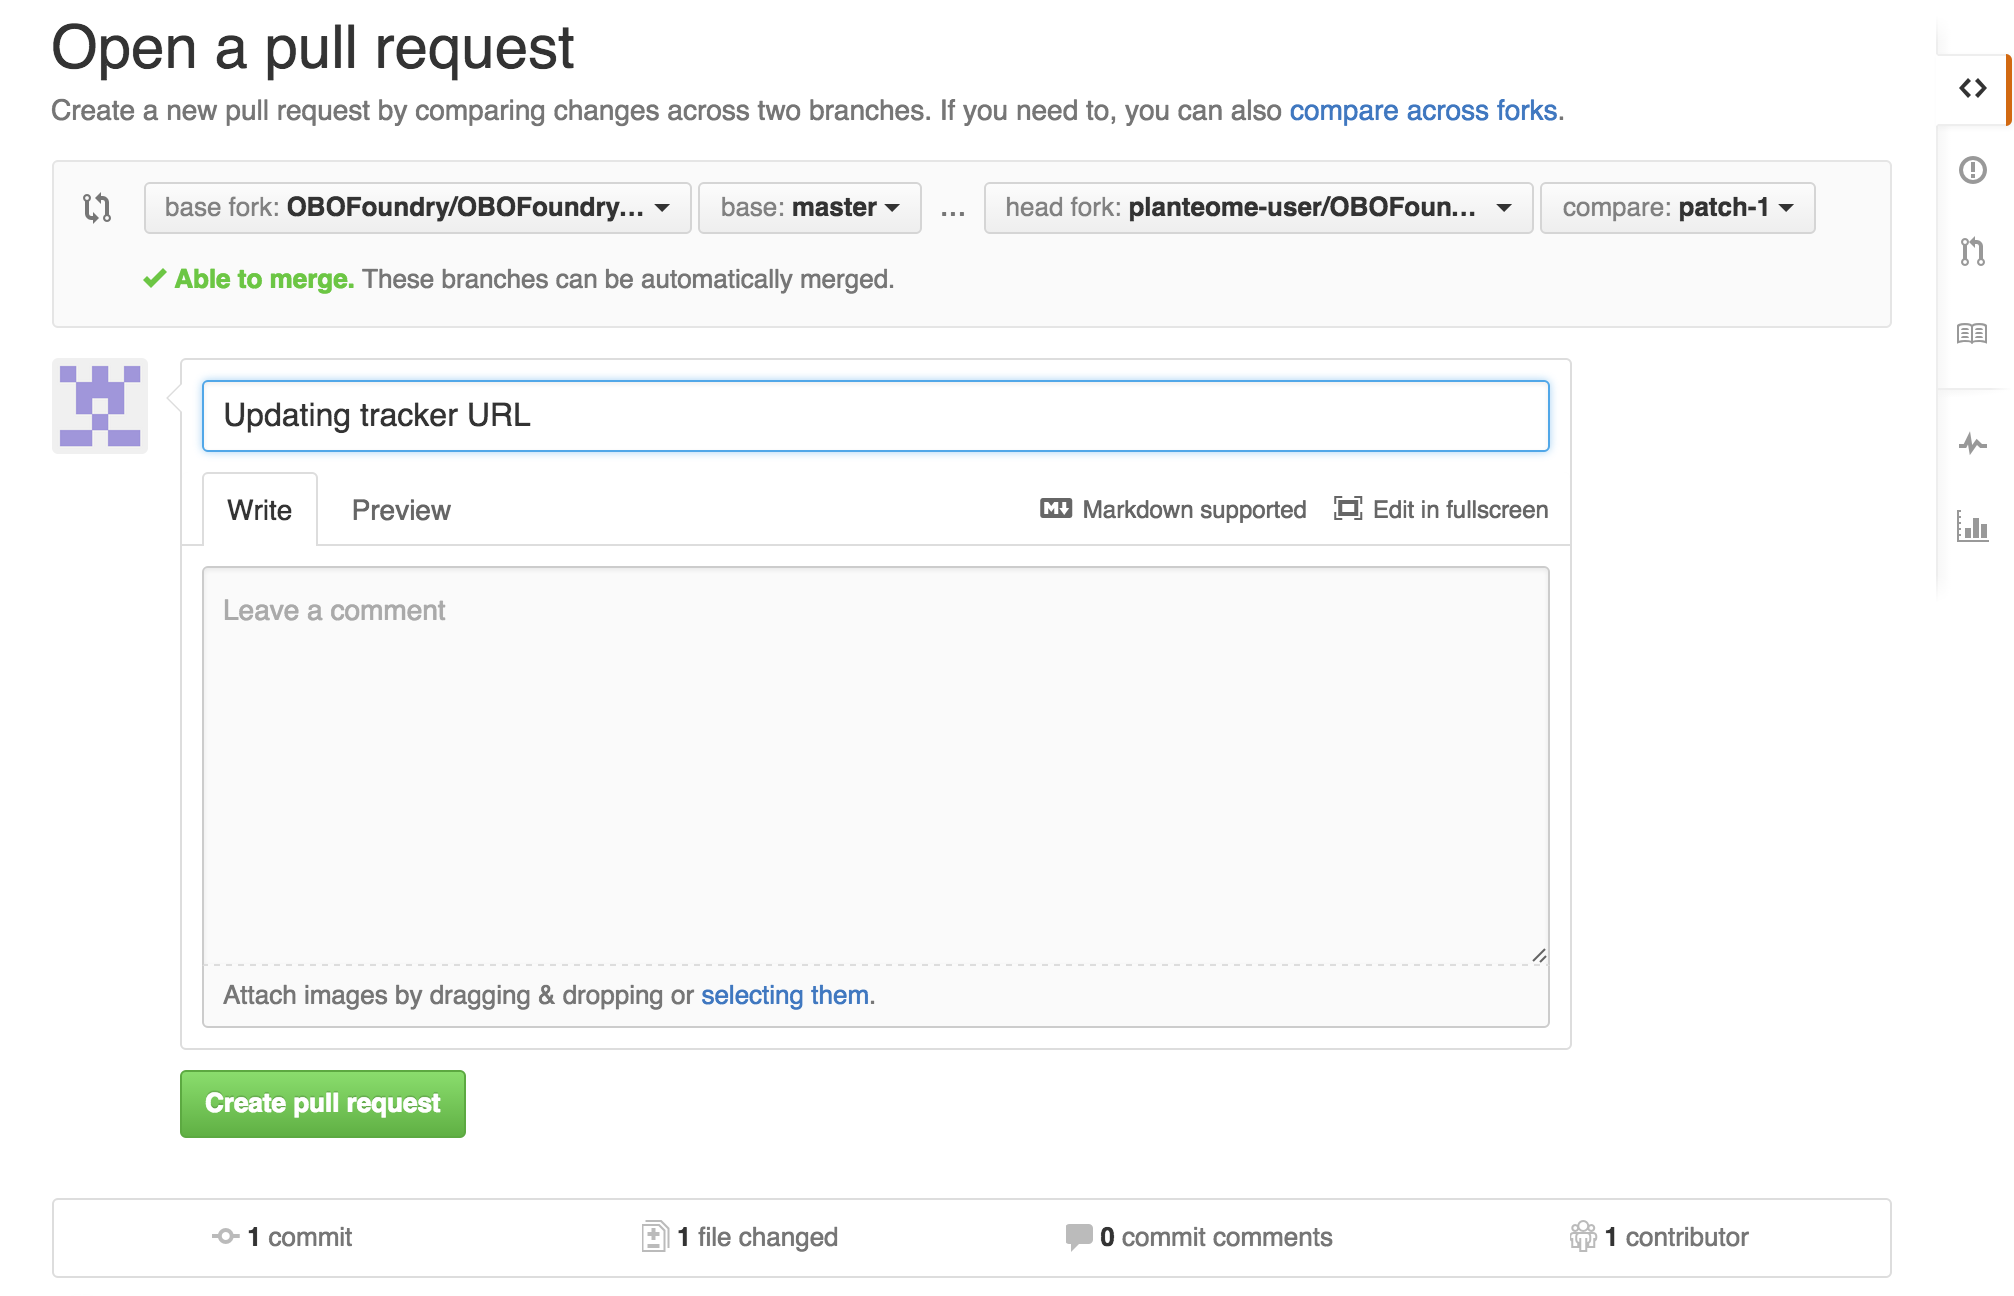The width and height of the screenshot is (2014, 1296).
Task: Open the Wiki book icon
Action: click(x=1972, y=333)
